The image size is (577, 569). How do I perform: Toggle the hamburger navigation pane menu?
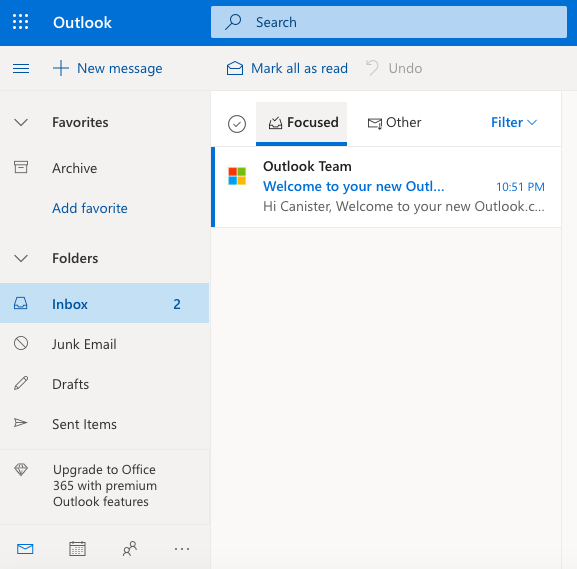click(x=21, y=68)
